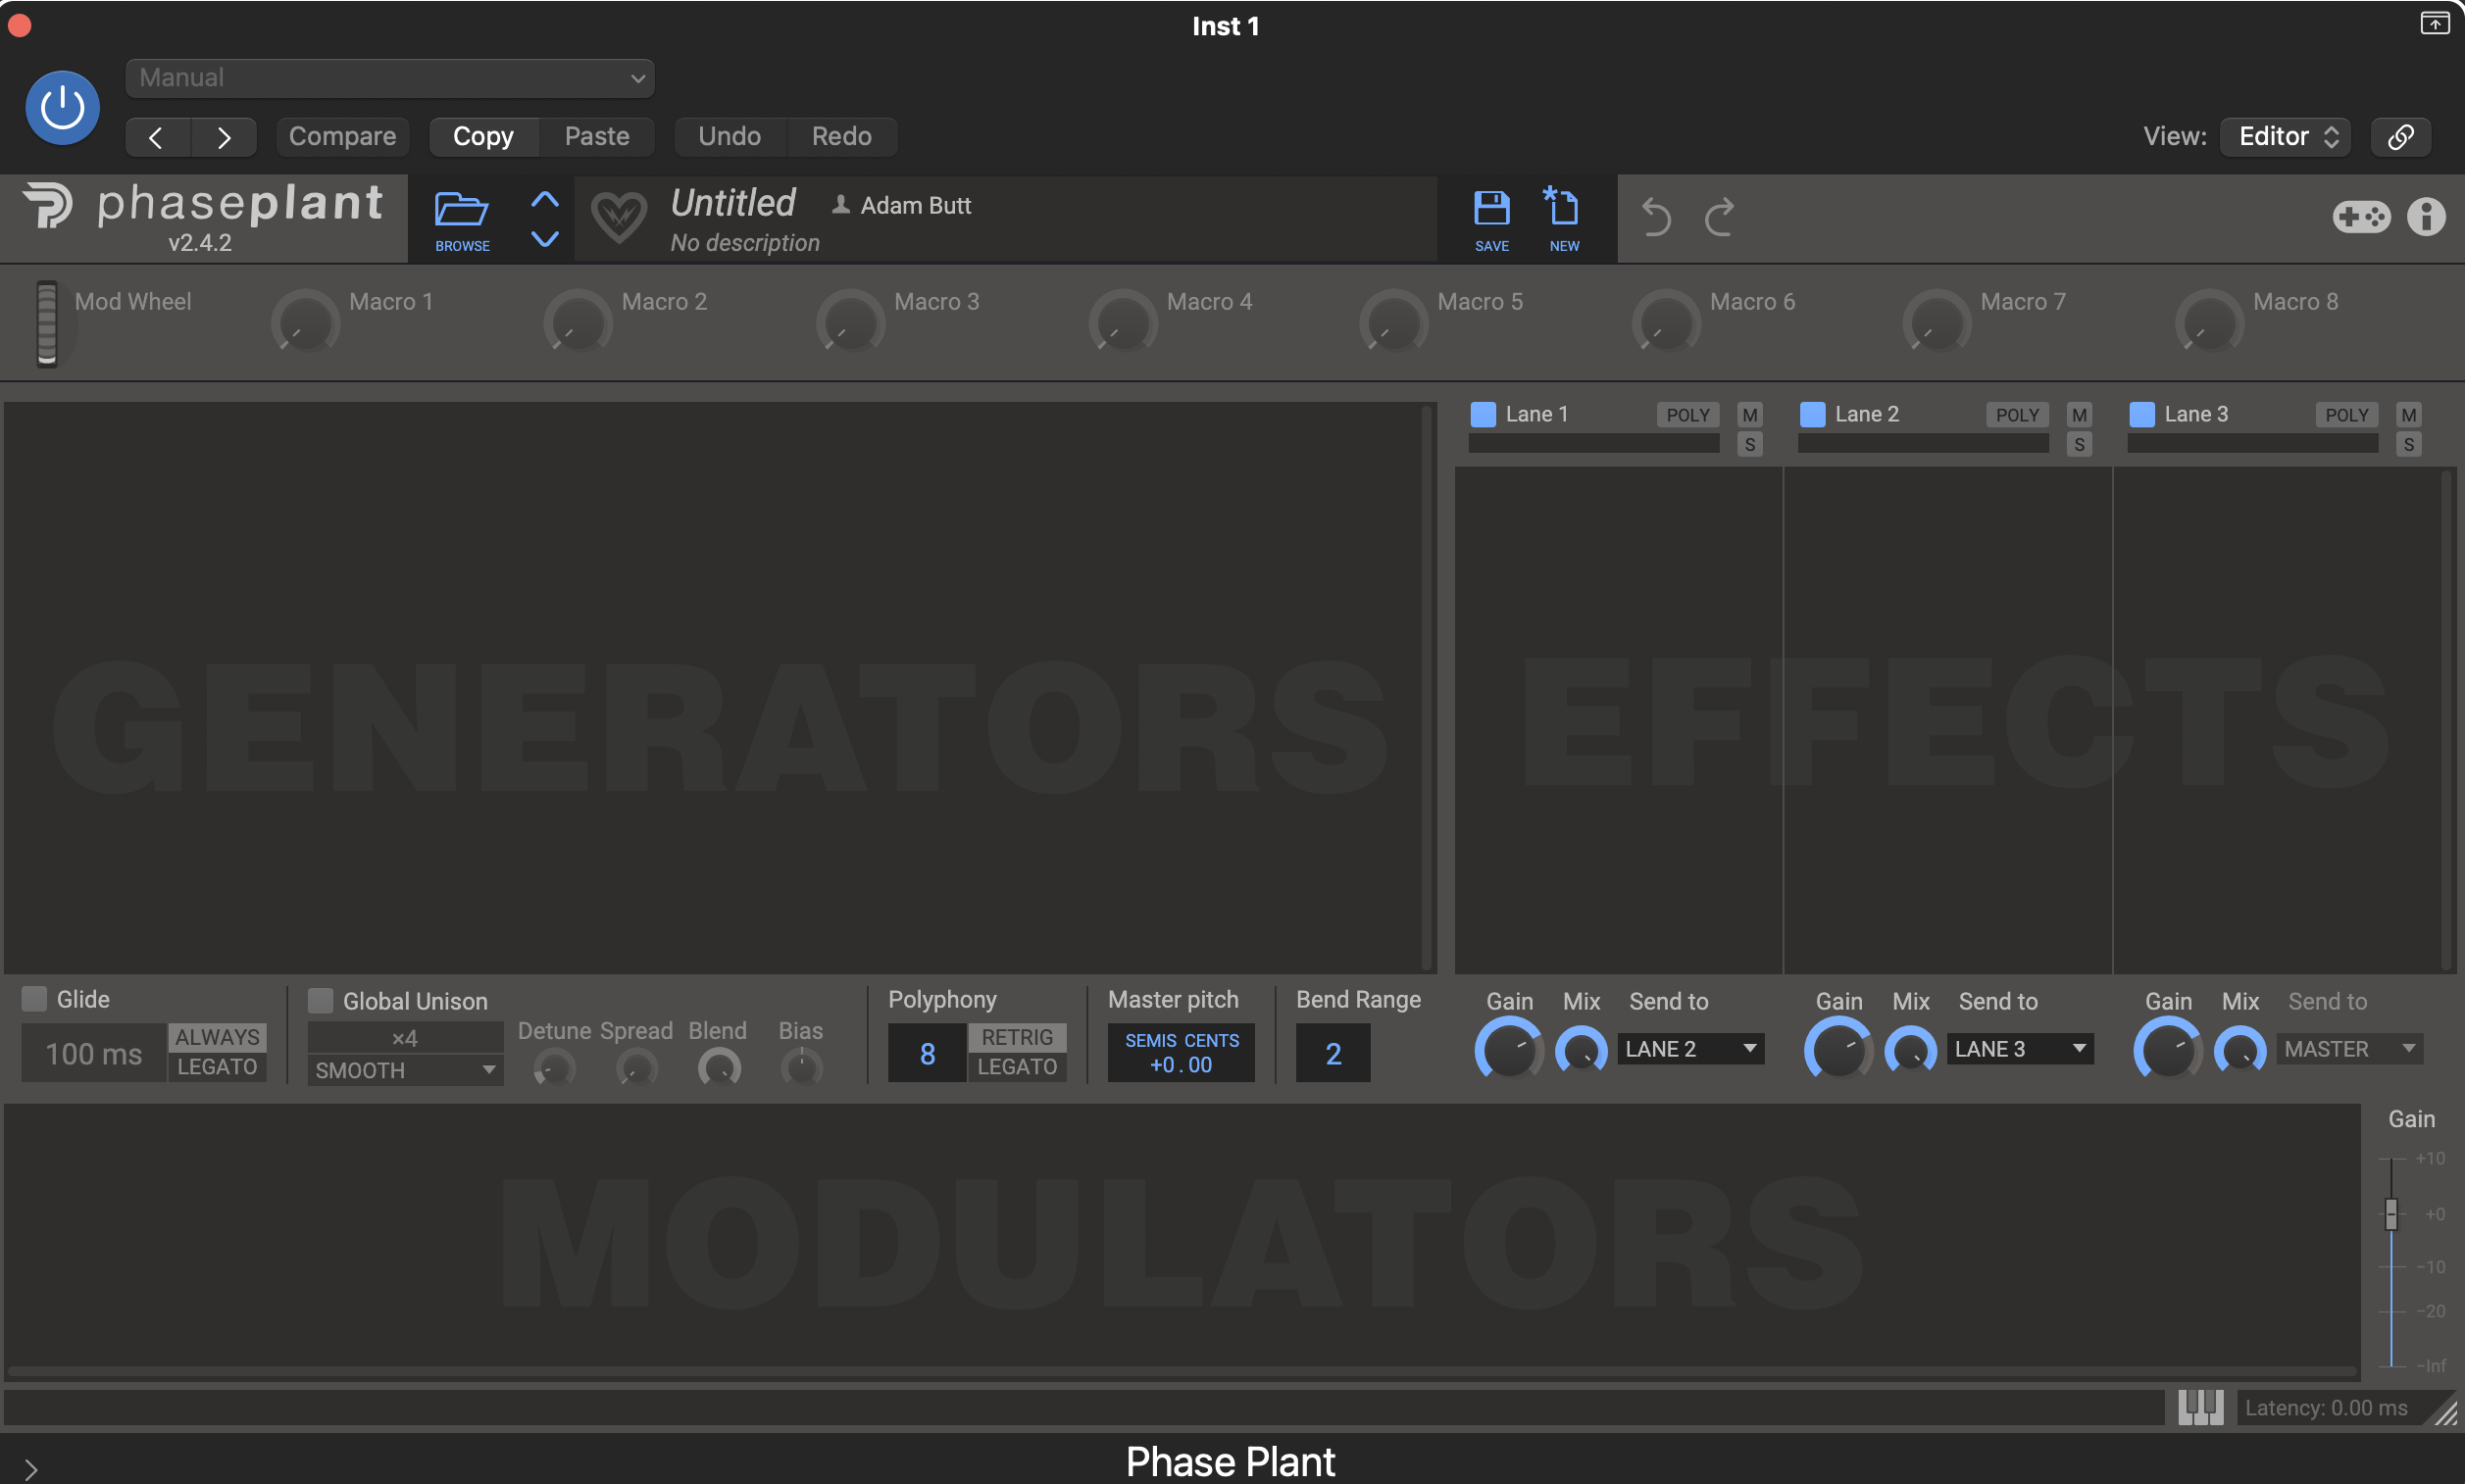Viewport: 2465px width, 1484px height.
Task: Enable the Glide checkbox
Action: (34, 998)
